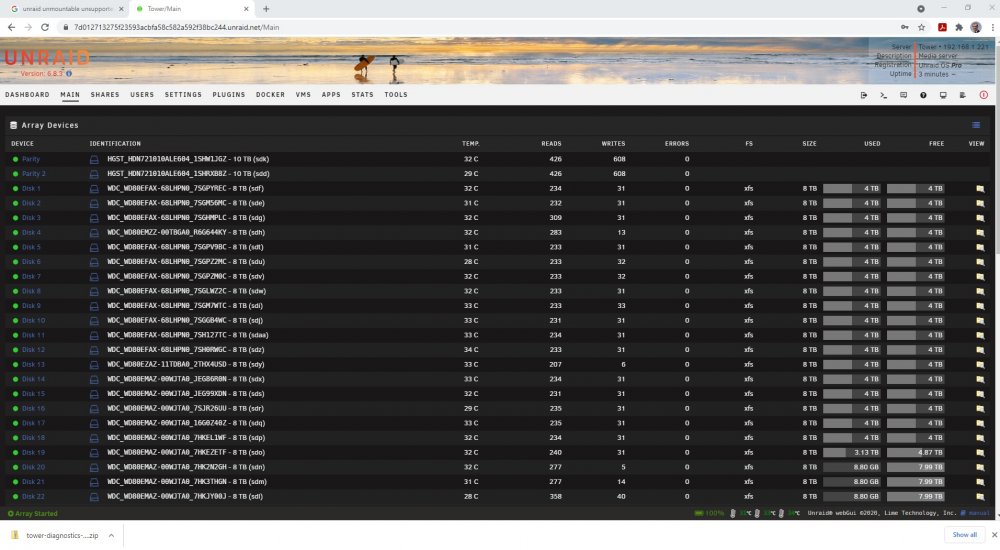
Task: Click the Array Devices section header icon
Action: pyautogui.click(x=13, y=125)
